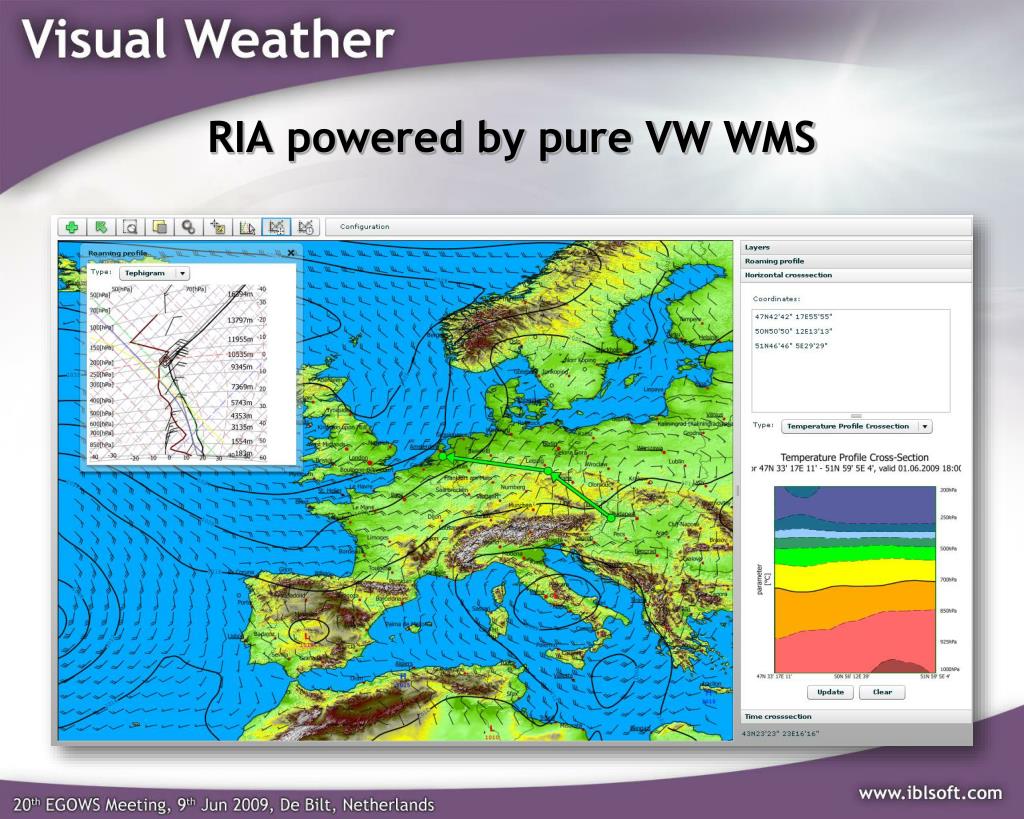Click the status coordinates 43N23'23" 23E16'16"

point(780,733)
